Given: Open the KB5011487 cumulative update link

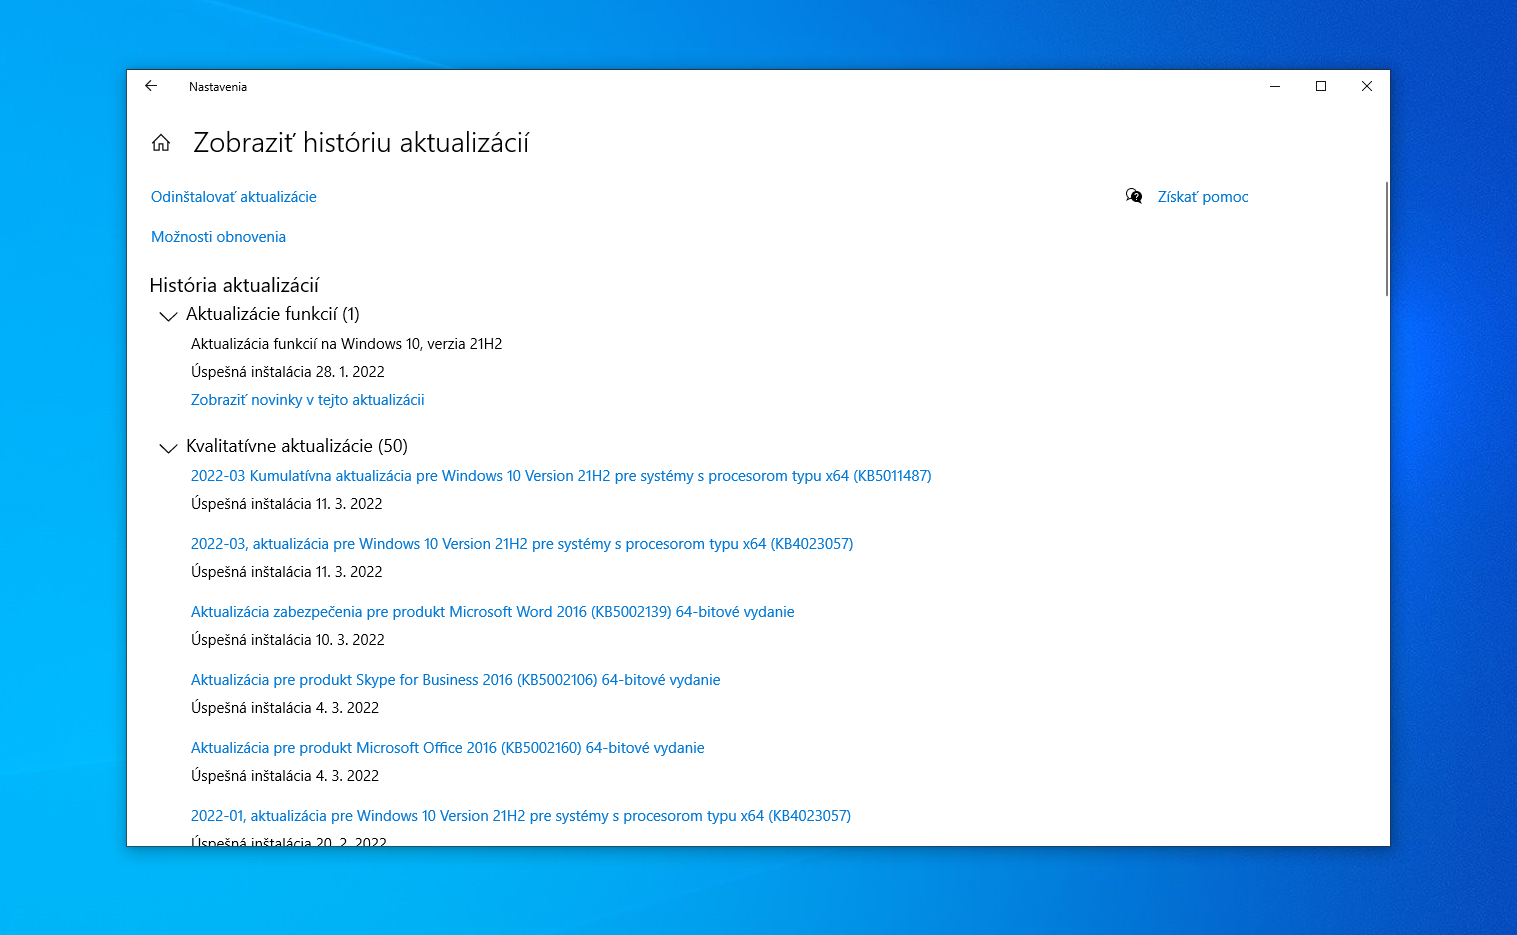Looking at the screenshot, I should click(x=561, y=476).
